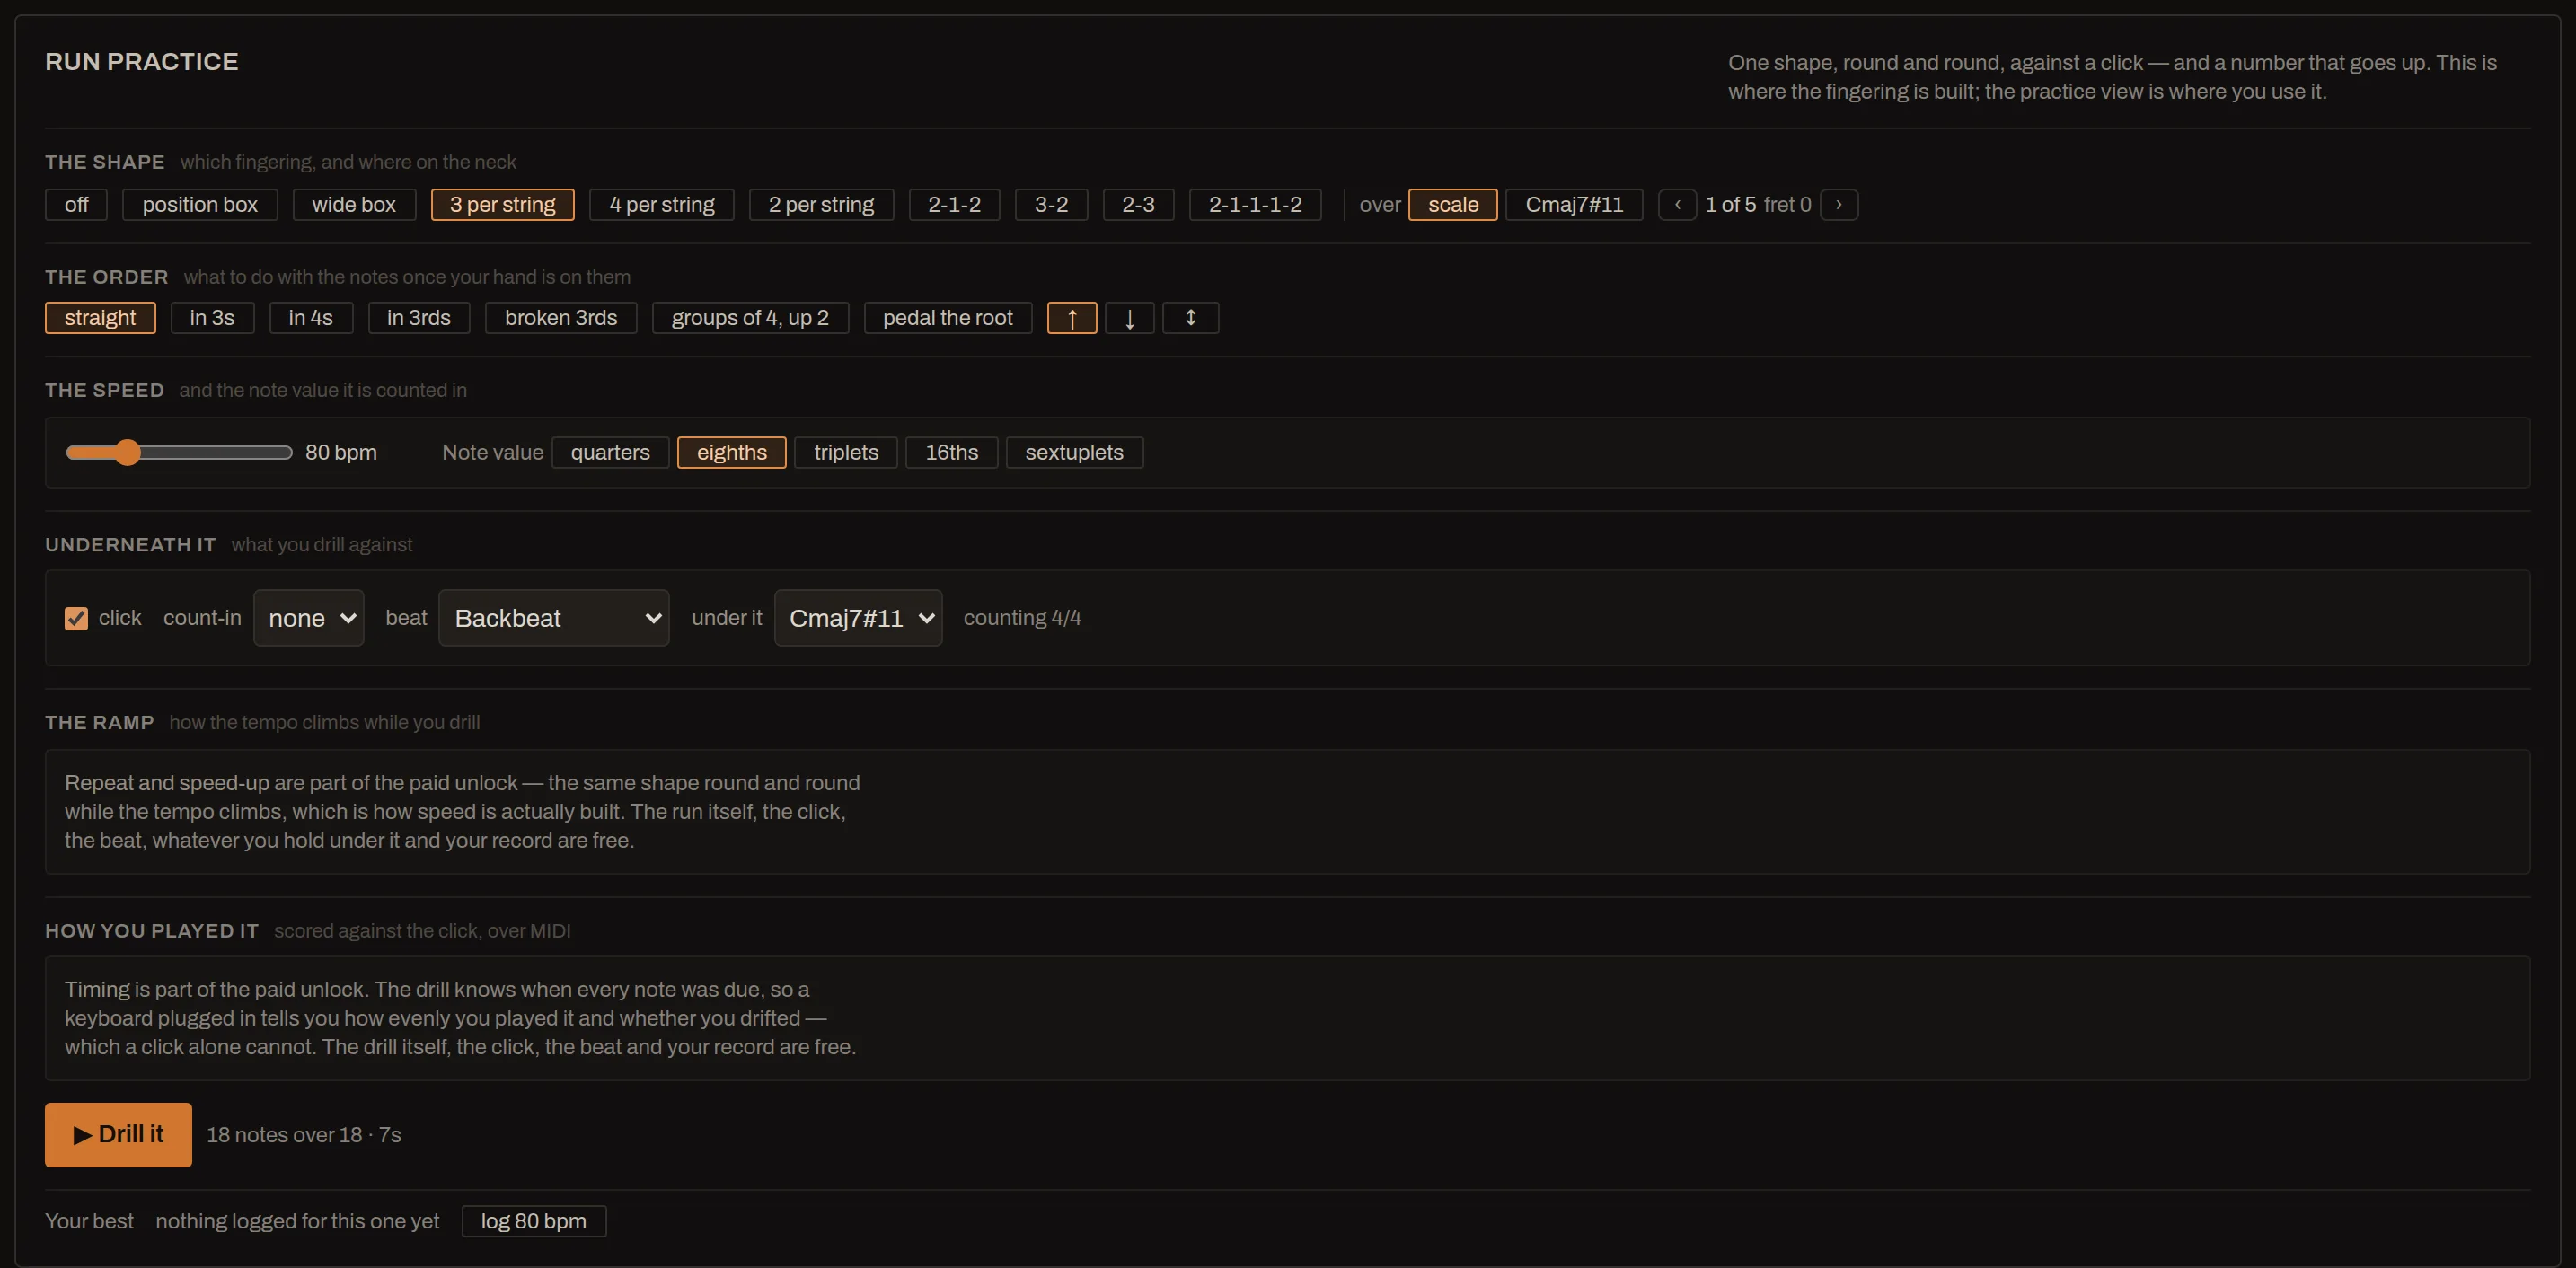Select the ascending up-arrow direction

click(x=1072, y=318)
